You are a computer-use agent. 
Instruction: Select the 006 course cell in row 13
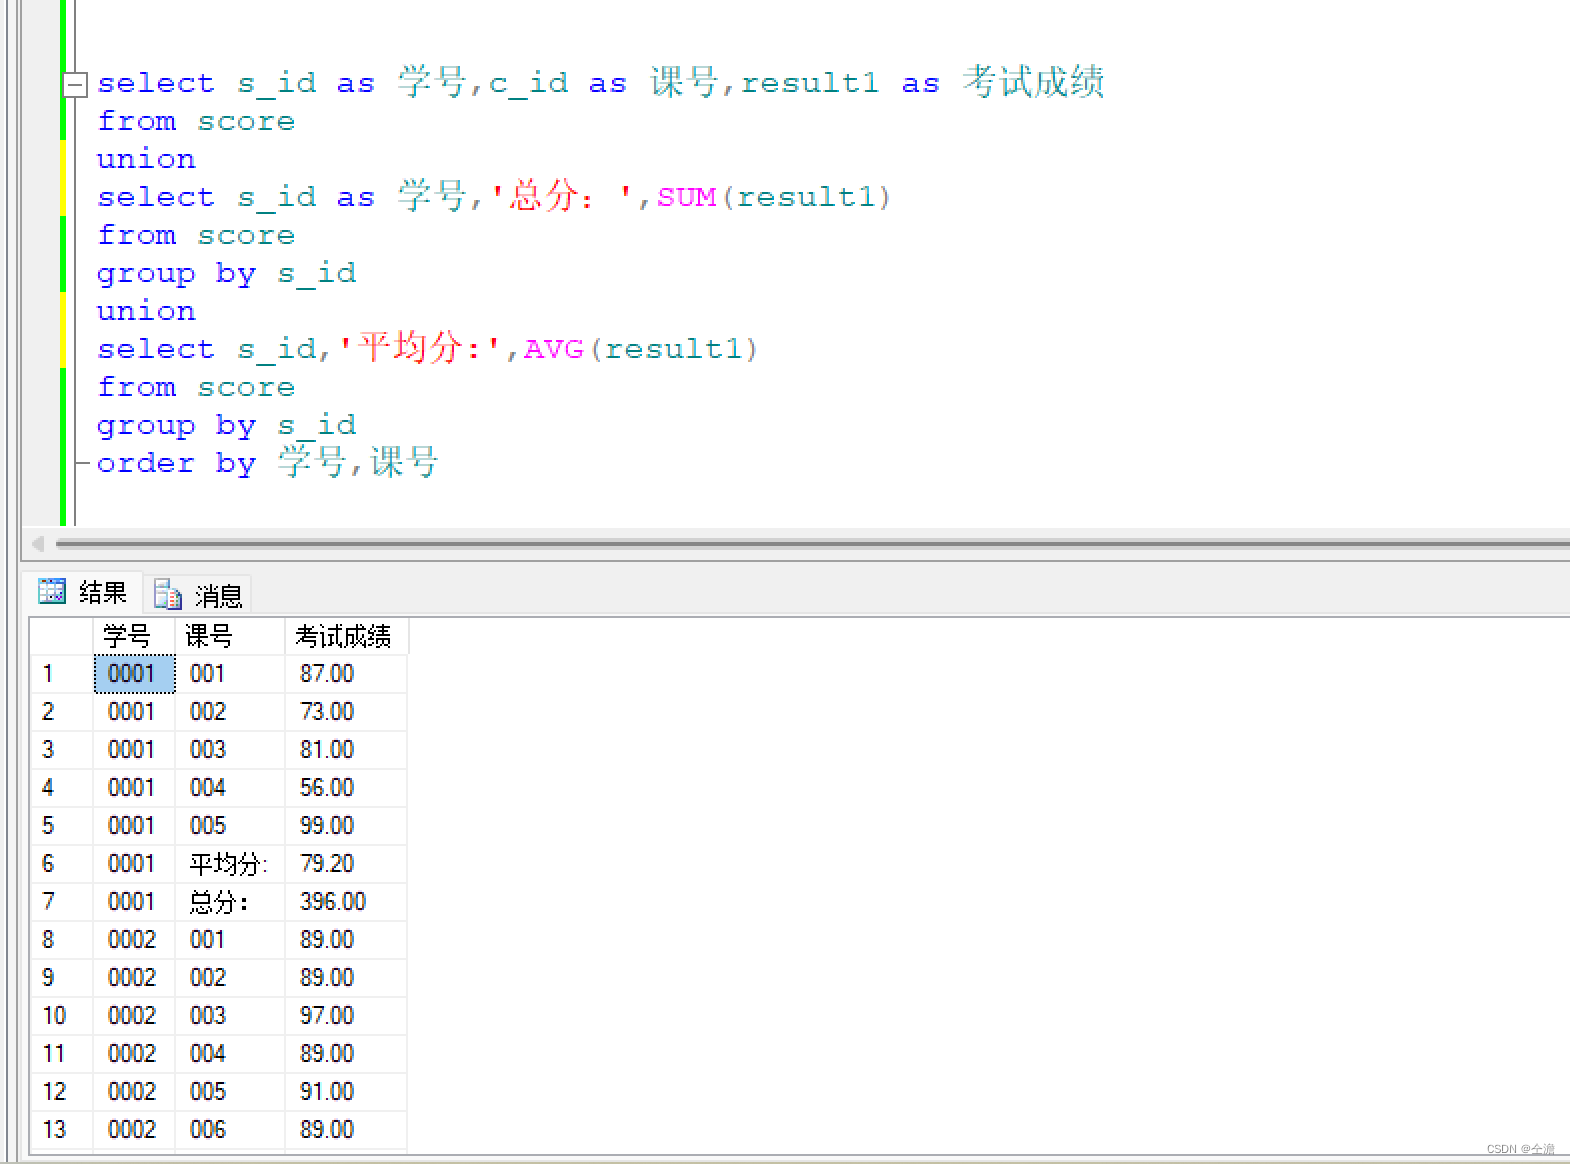[230, 1130]
